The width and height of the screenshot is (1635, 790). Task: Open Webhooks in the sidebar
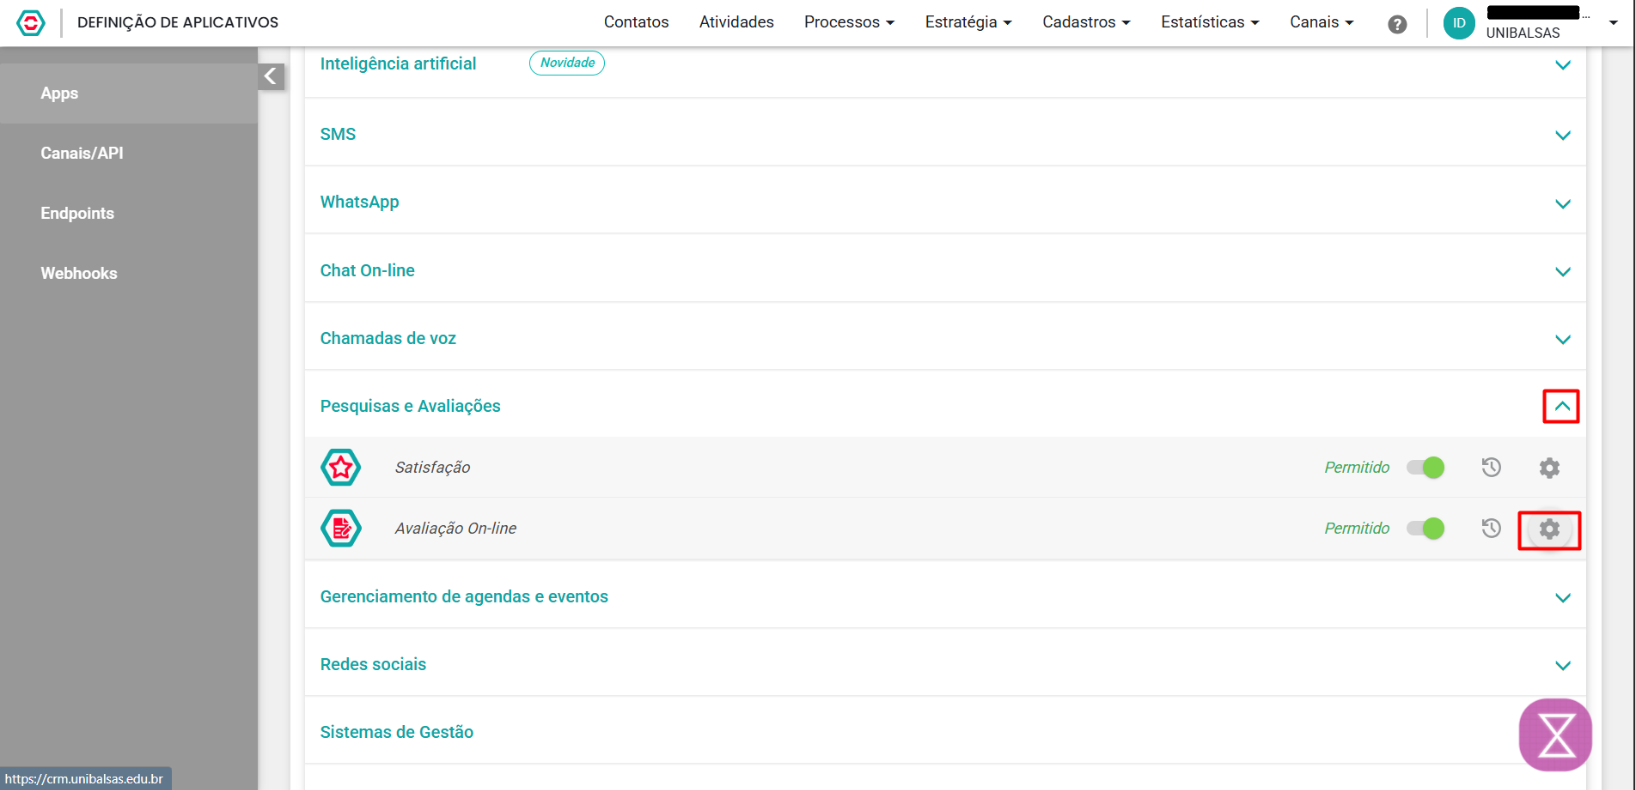79,273
